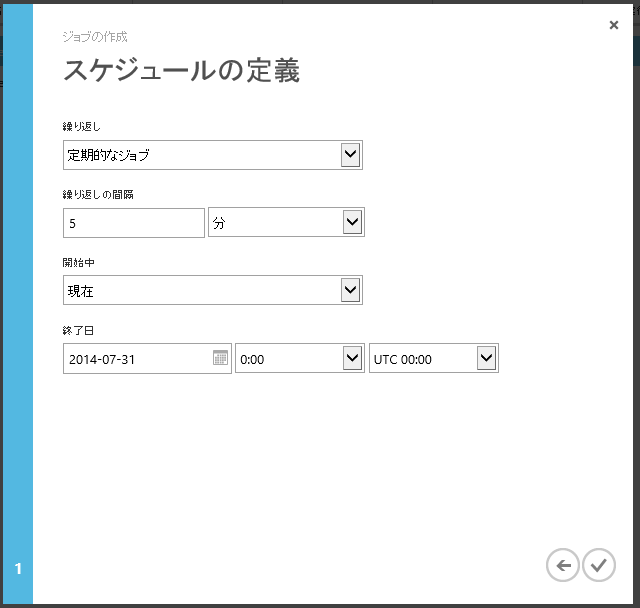Click the step 1 indicator

click(x=17, y=569)
